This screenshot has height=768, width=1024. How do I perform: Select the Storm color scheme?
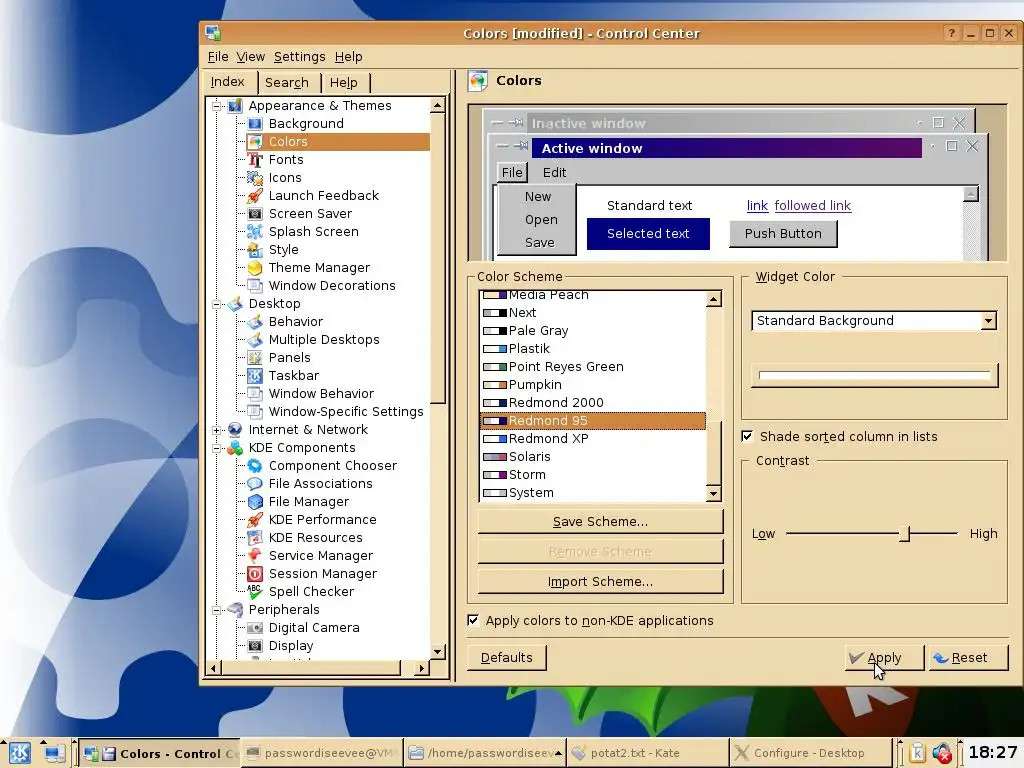pos(592,475)
